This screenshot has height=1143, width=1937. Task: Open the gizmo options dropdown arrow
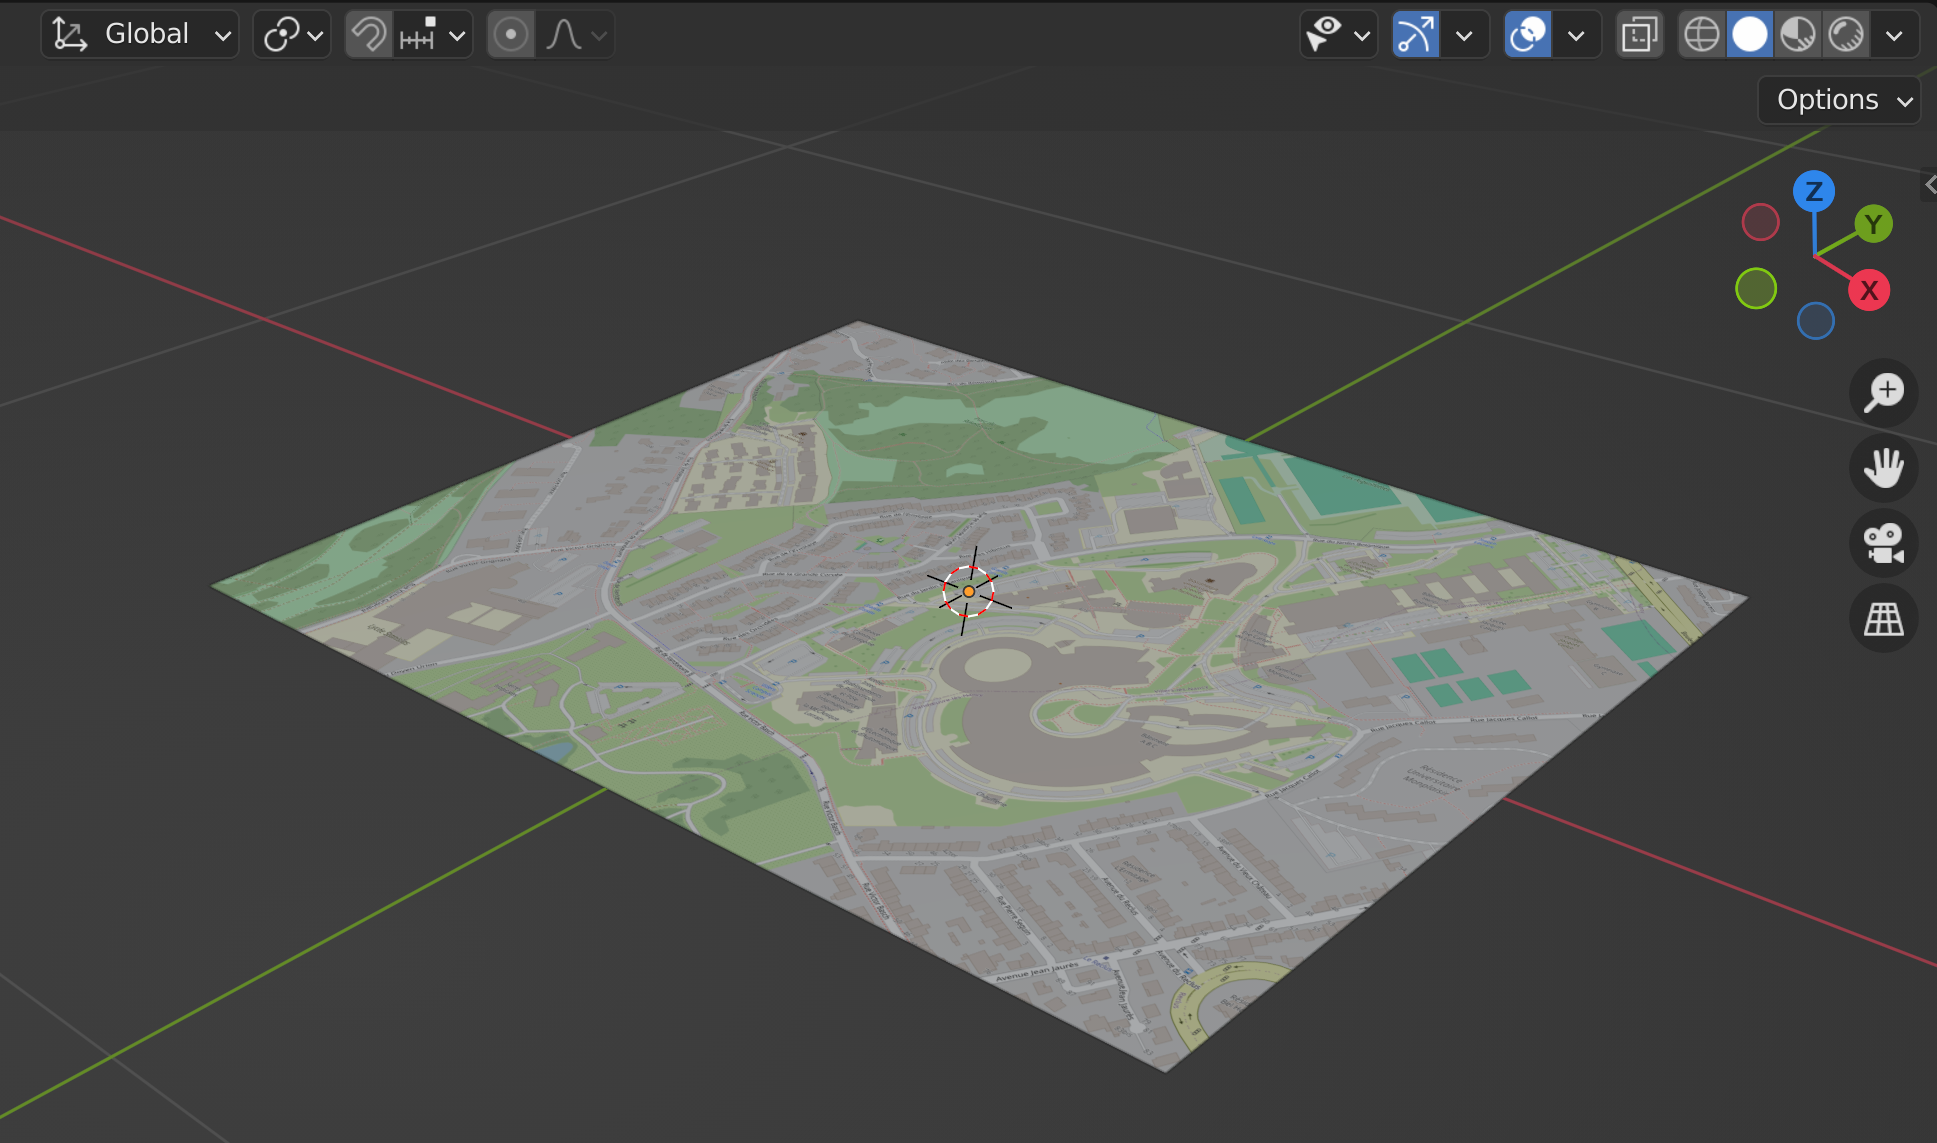(x=1464, y=34)
